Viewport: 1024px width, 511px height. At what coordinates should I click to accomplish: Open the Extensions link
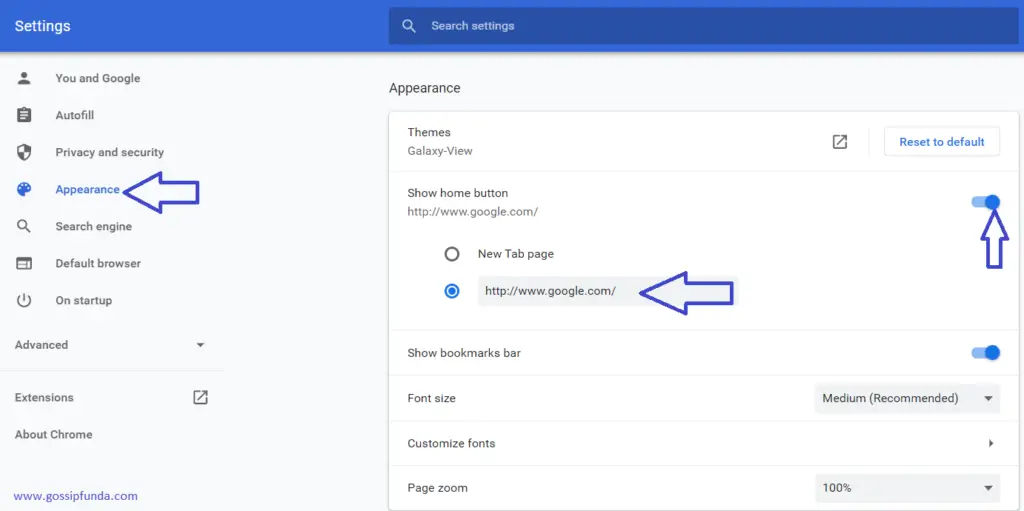44,397
